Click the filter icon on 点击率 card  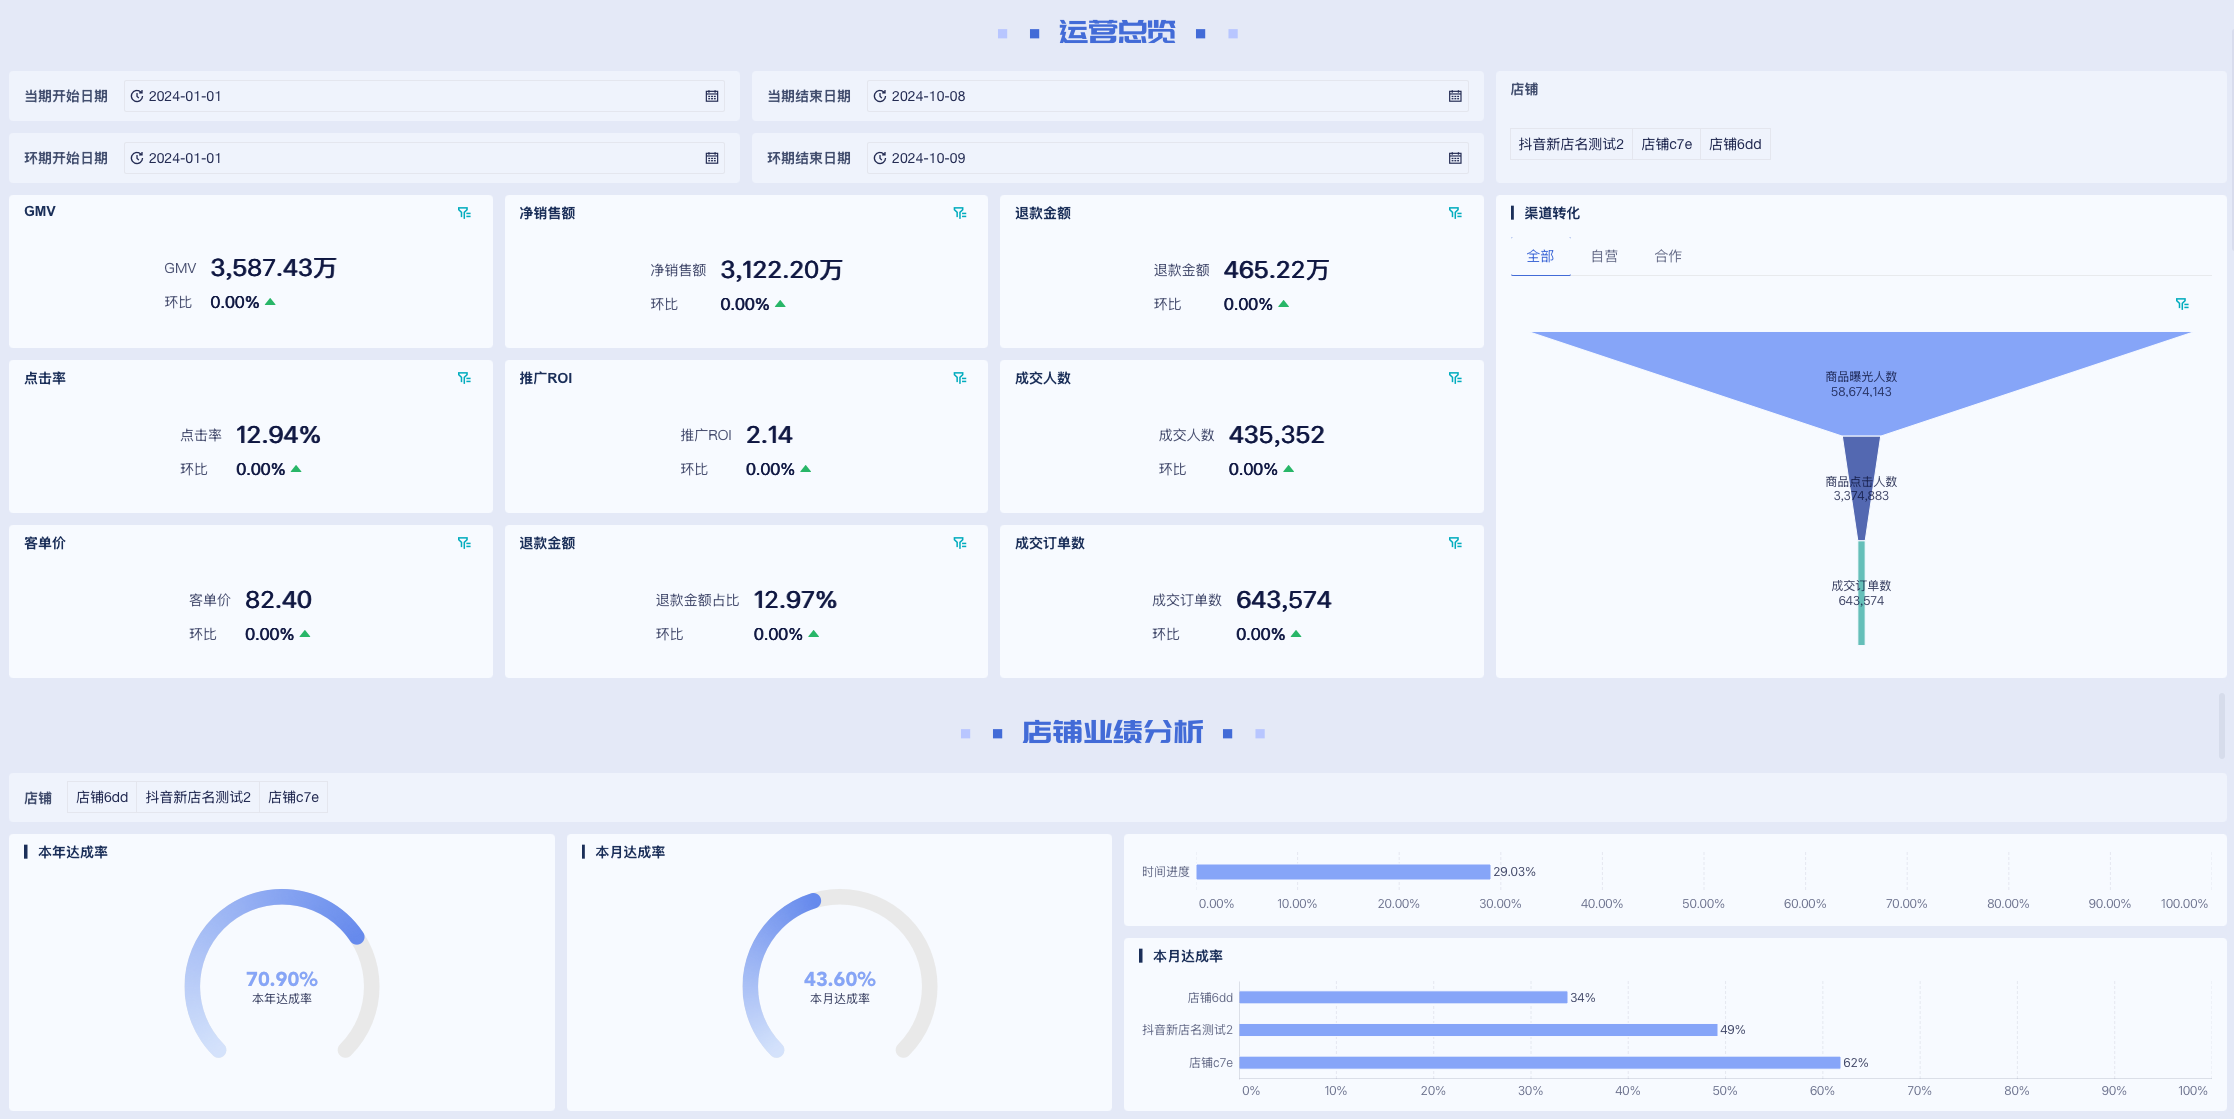point(464,378)
